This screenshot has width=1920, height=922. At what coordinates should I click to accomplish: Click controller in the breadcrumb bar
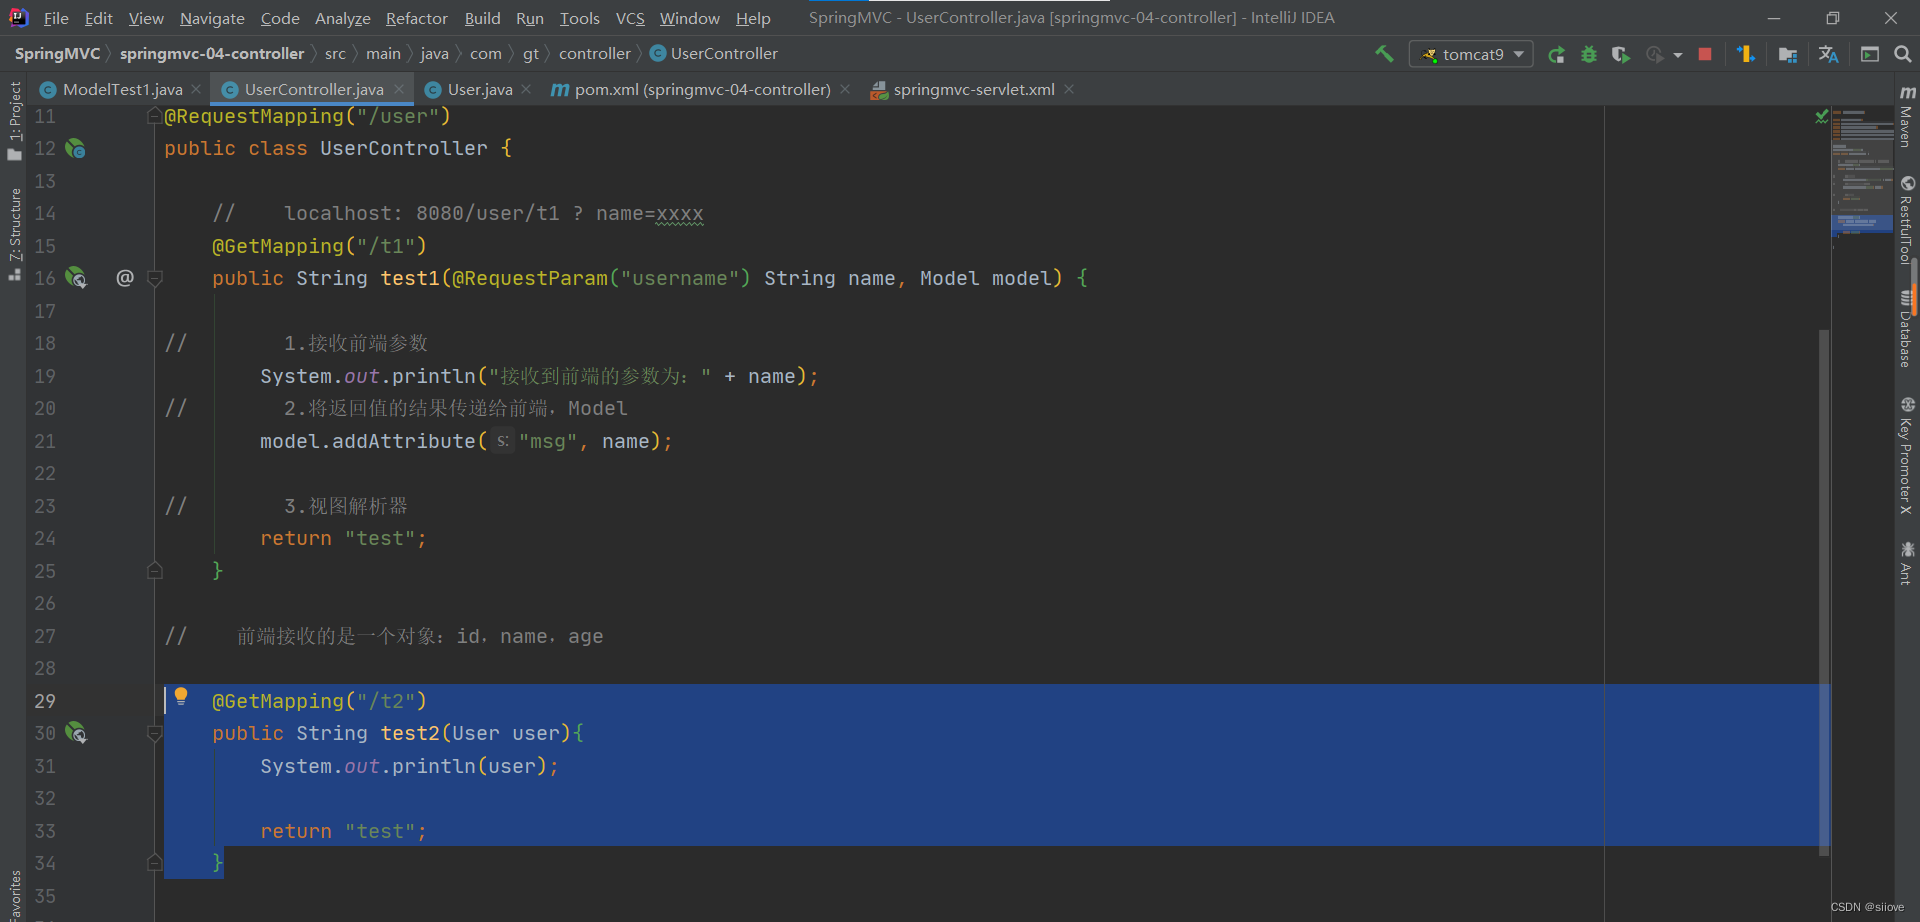pyautogui.click(x=596, y=53)
